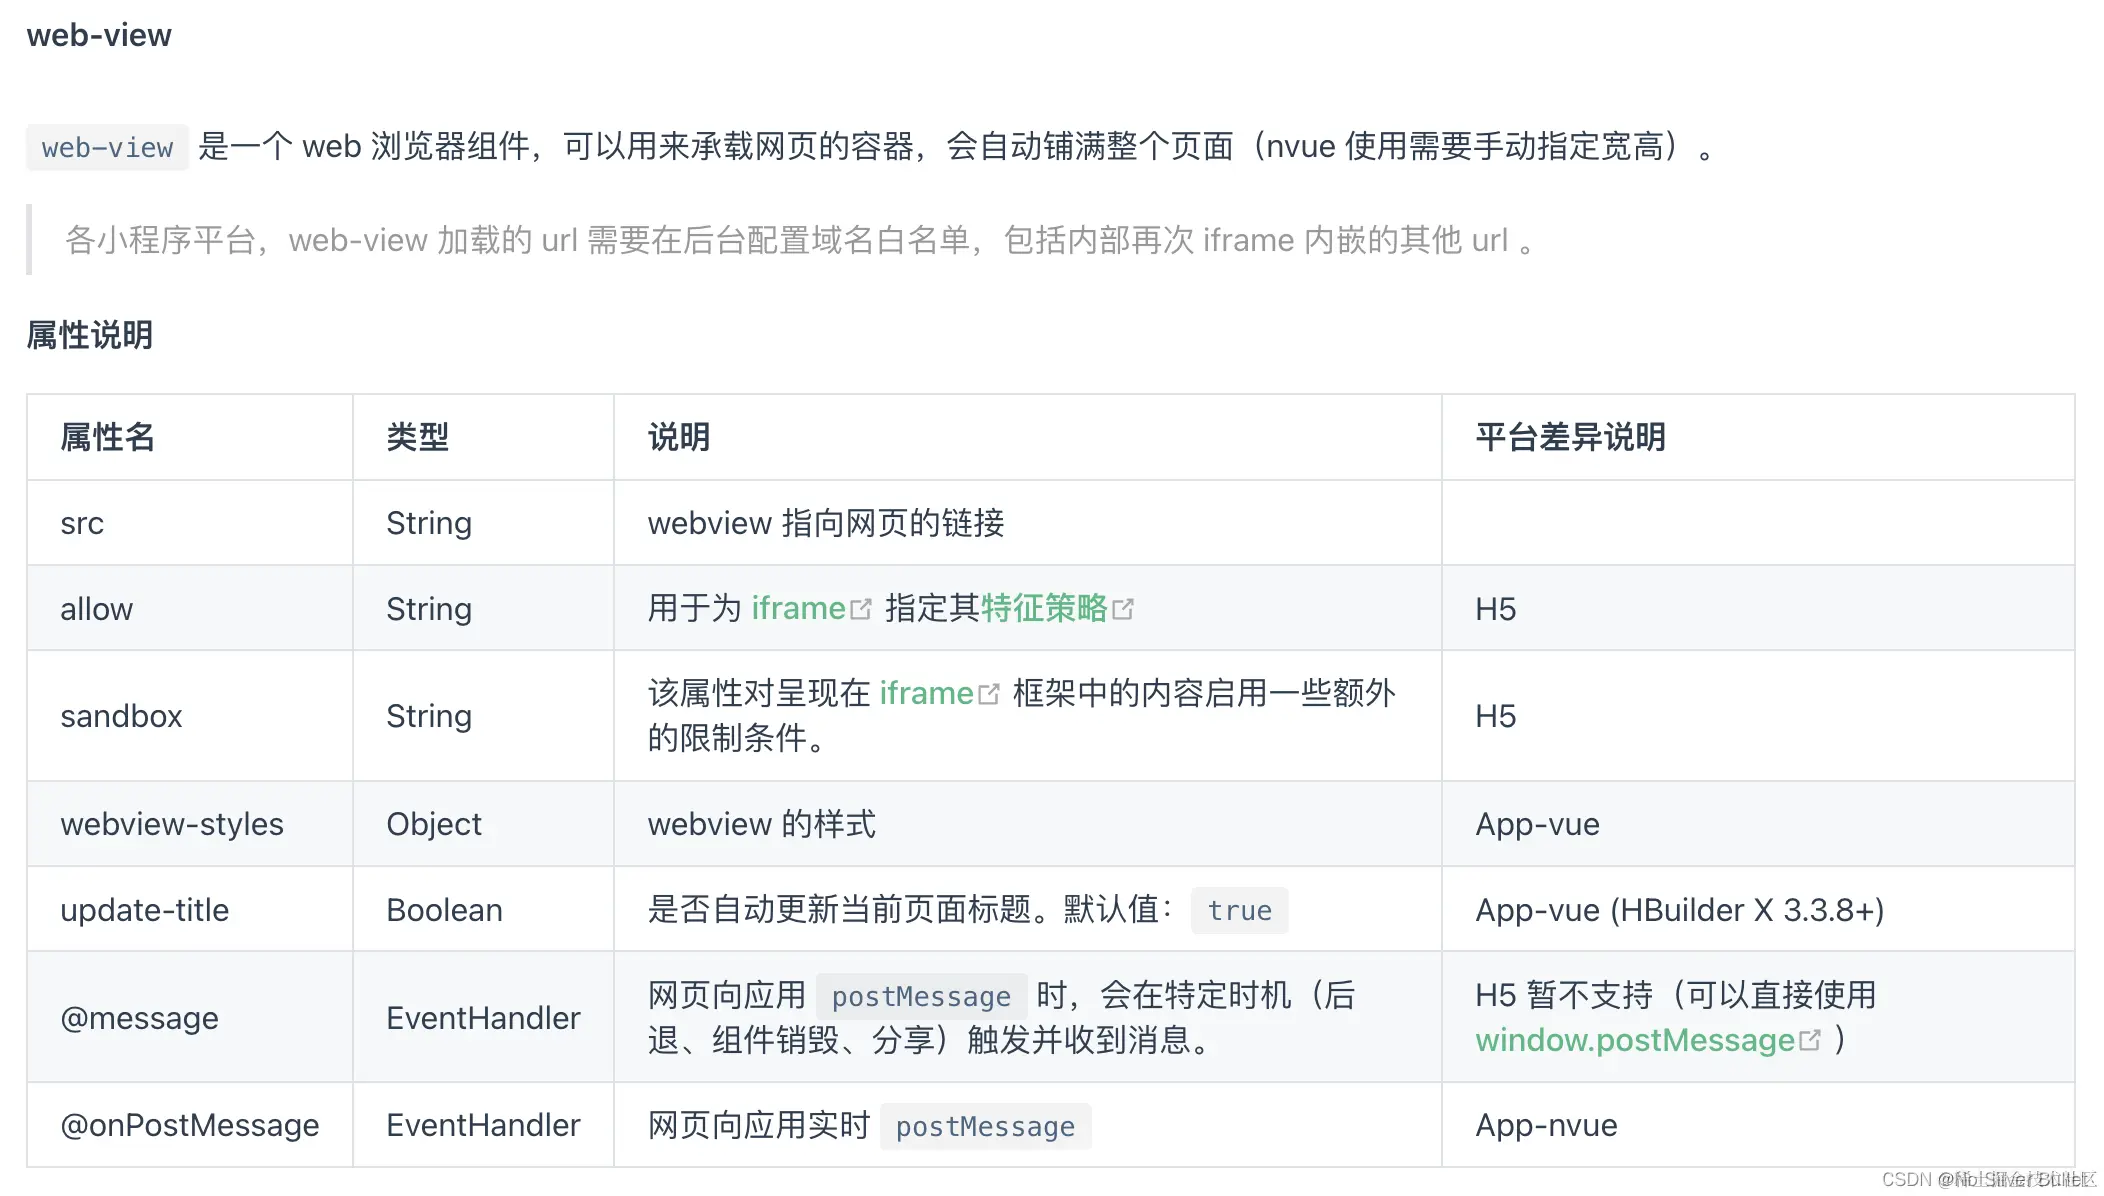The width and height of the screenshot is (2104, 1196).
Task: Select the web-view inline code badge
Action: (x=106, y=147)
